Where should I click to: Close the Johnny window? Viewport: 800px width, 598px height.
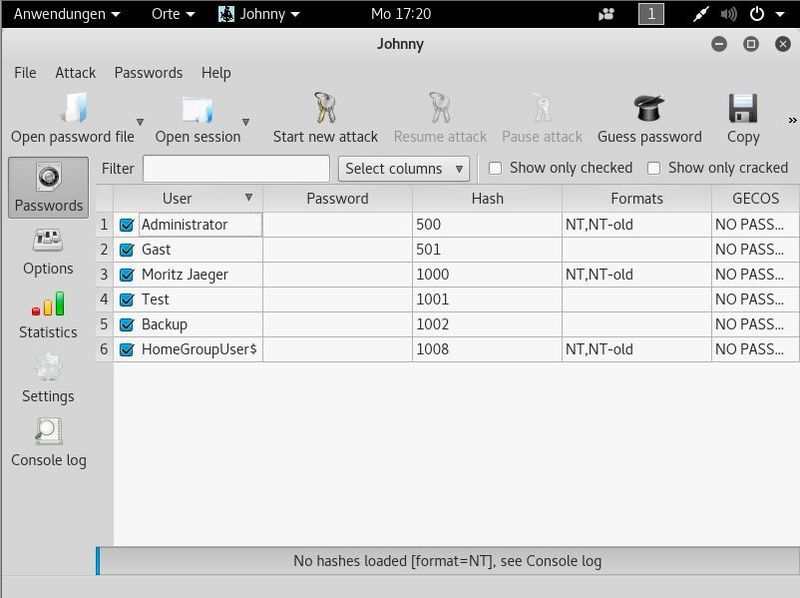point(783,44)
